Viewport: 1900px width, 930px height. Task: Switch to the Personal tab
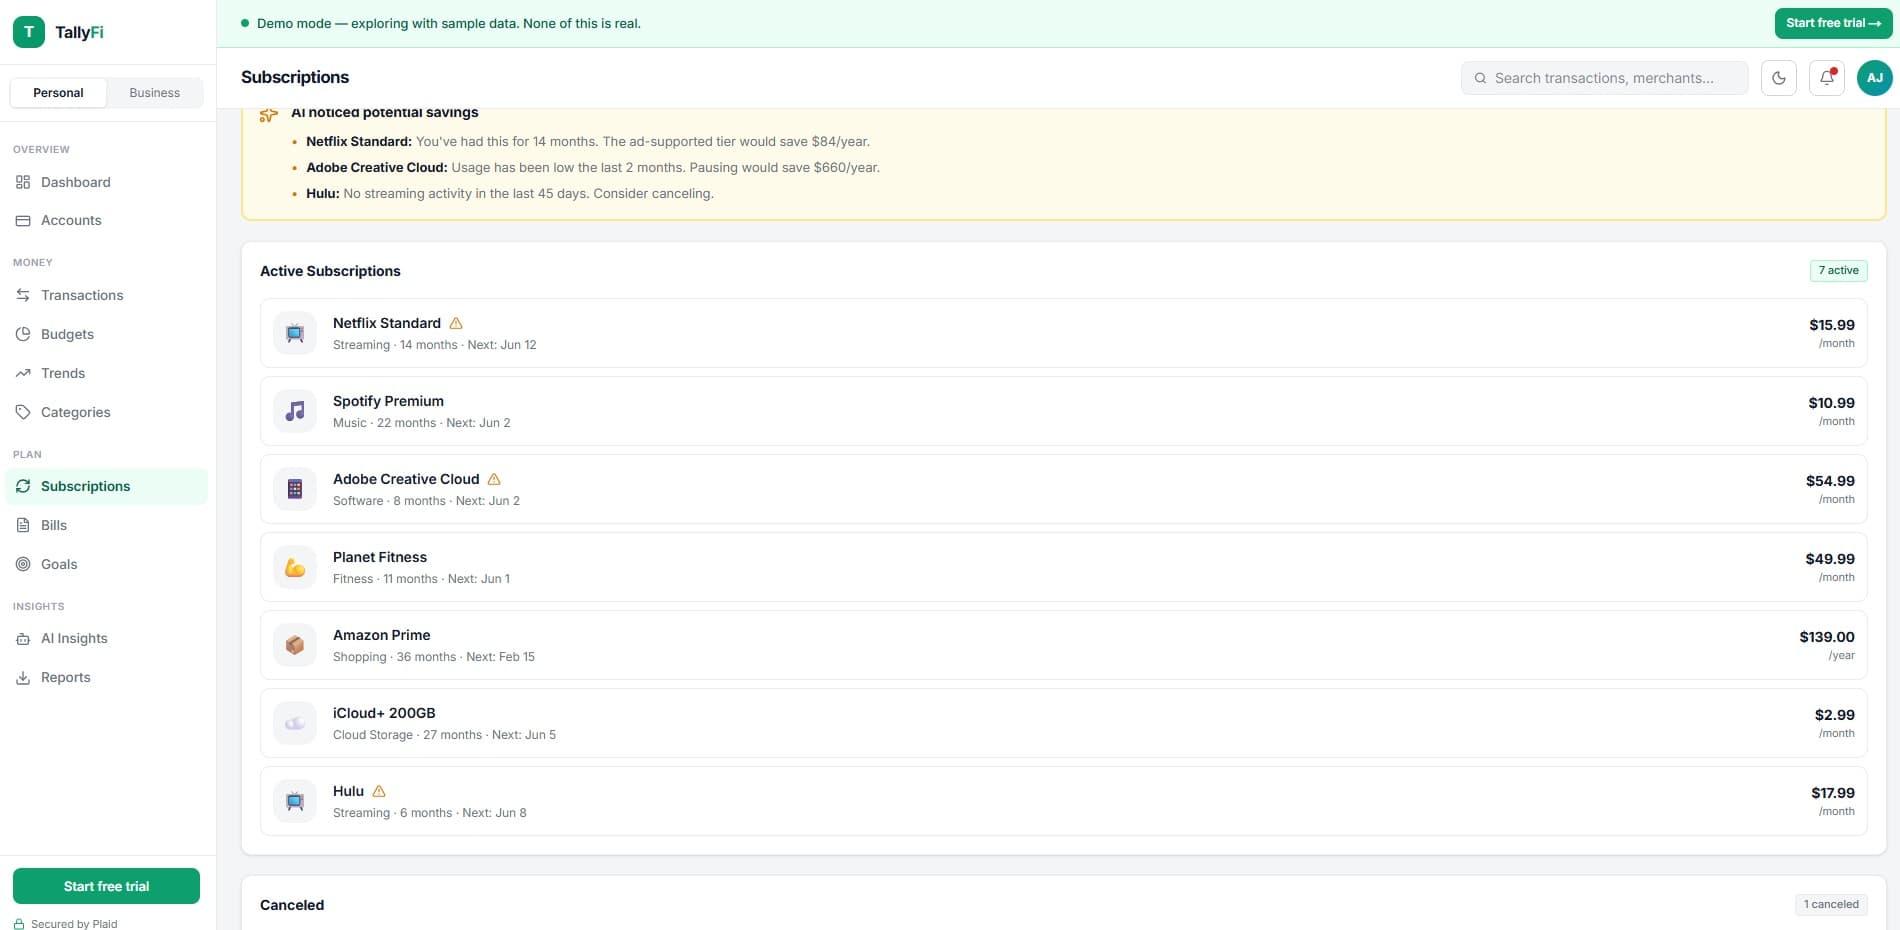pos(58,93)
